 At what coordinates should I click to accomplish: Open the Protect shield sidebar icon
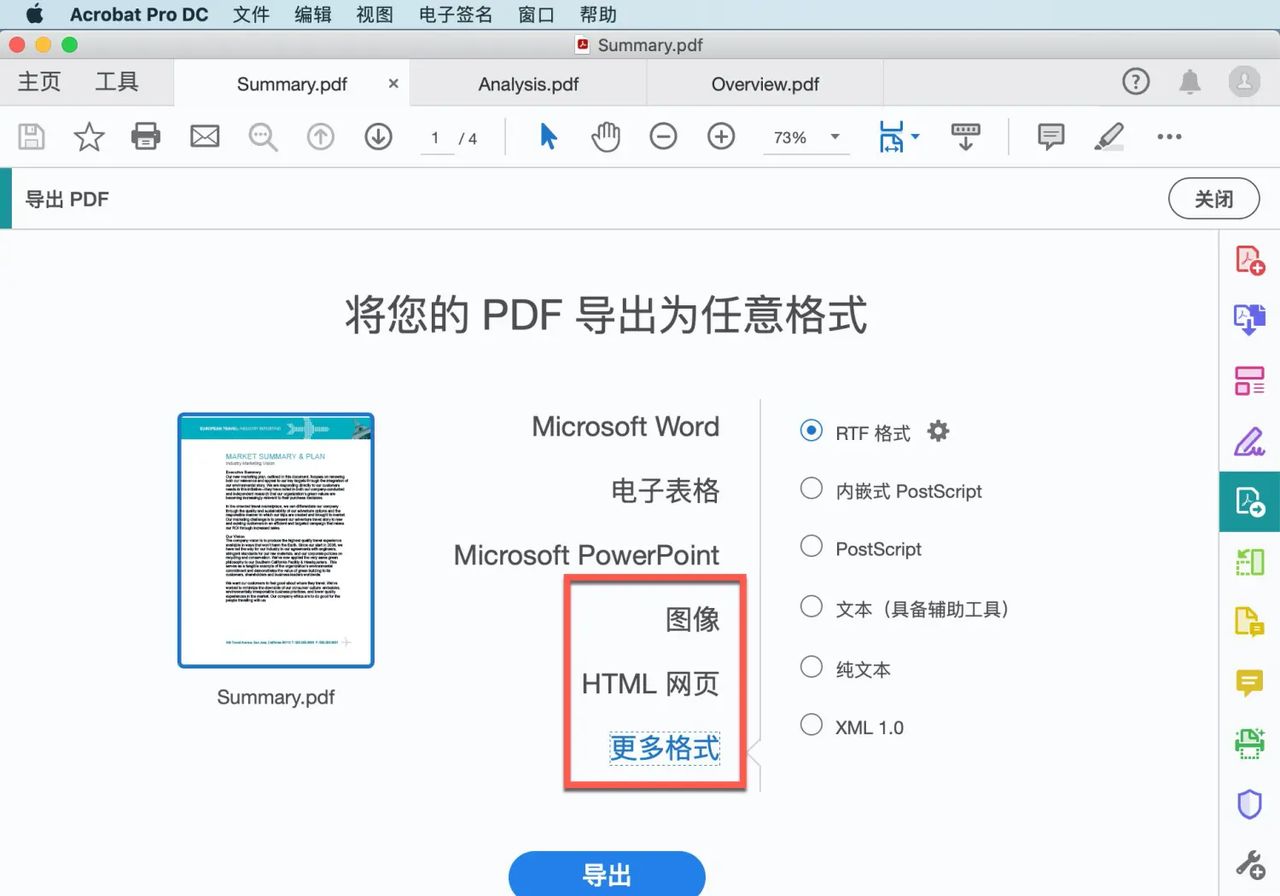point(1250,804)
